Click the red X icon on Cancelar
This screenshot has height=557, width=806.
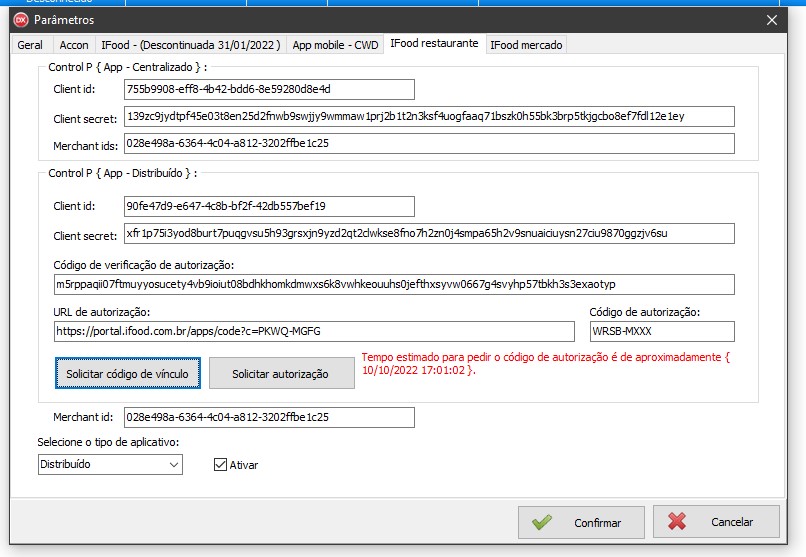coord(677,522)
